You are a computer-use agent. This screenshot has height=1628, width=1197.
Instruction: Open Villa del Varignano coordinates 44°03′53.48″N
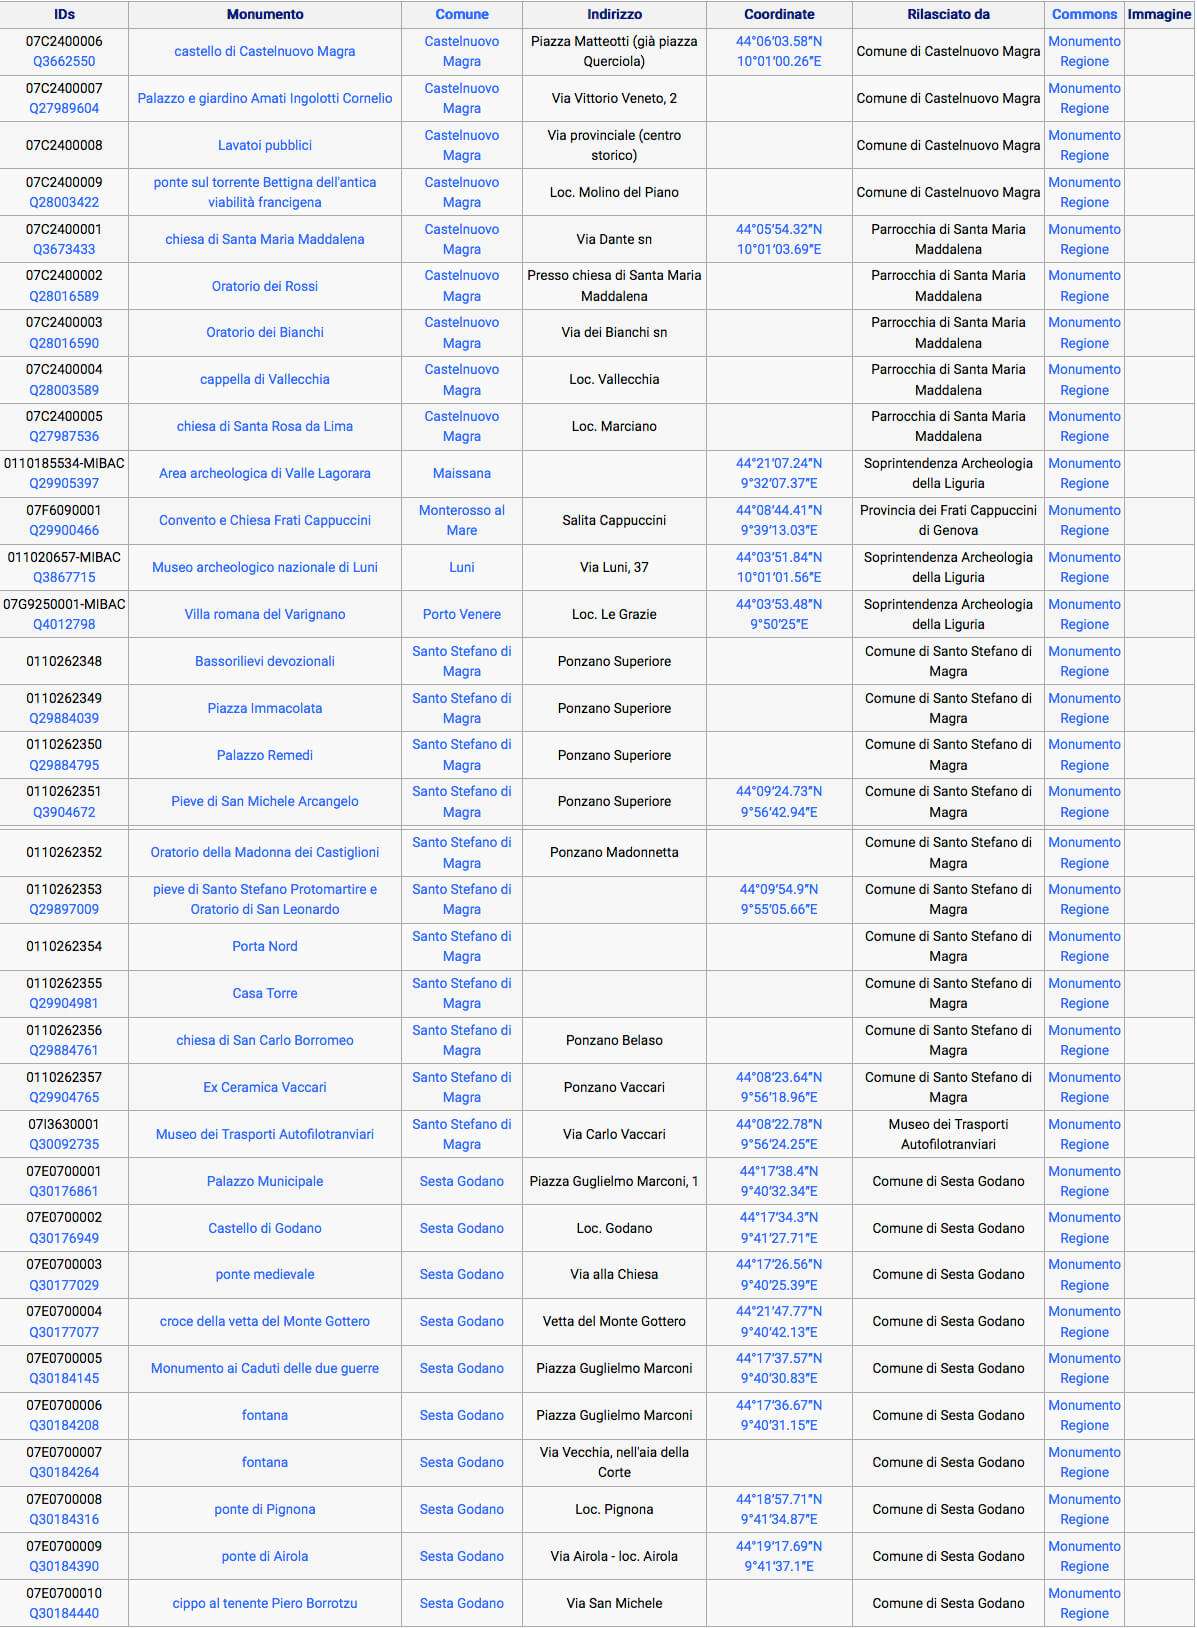[x=779, y=614]
